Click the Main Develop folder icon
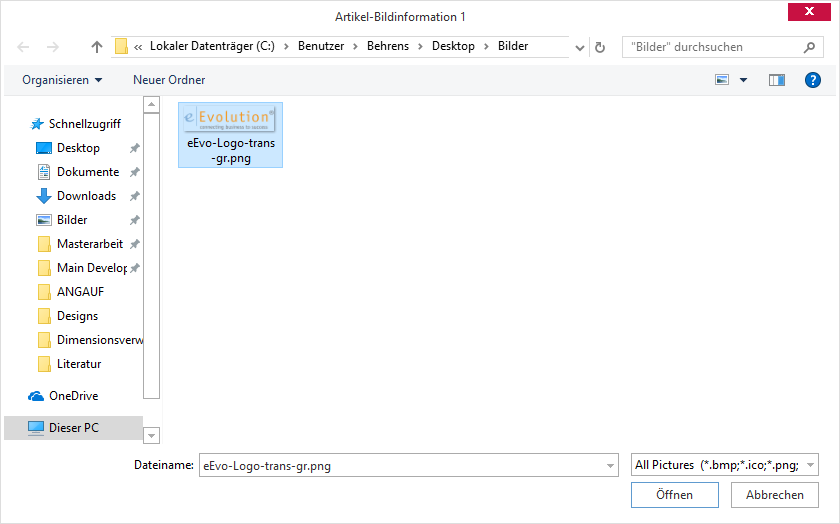 [44, 268]
